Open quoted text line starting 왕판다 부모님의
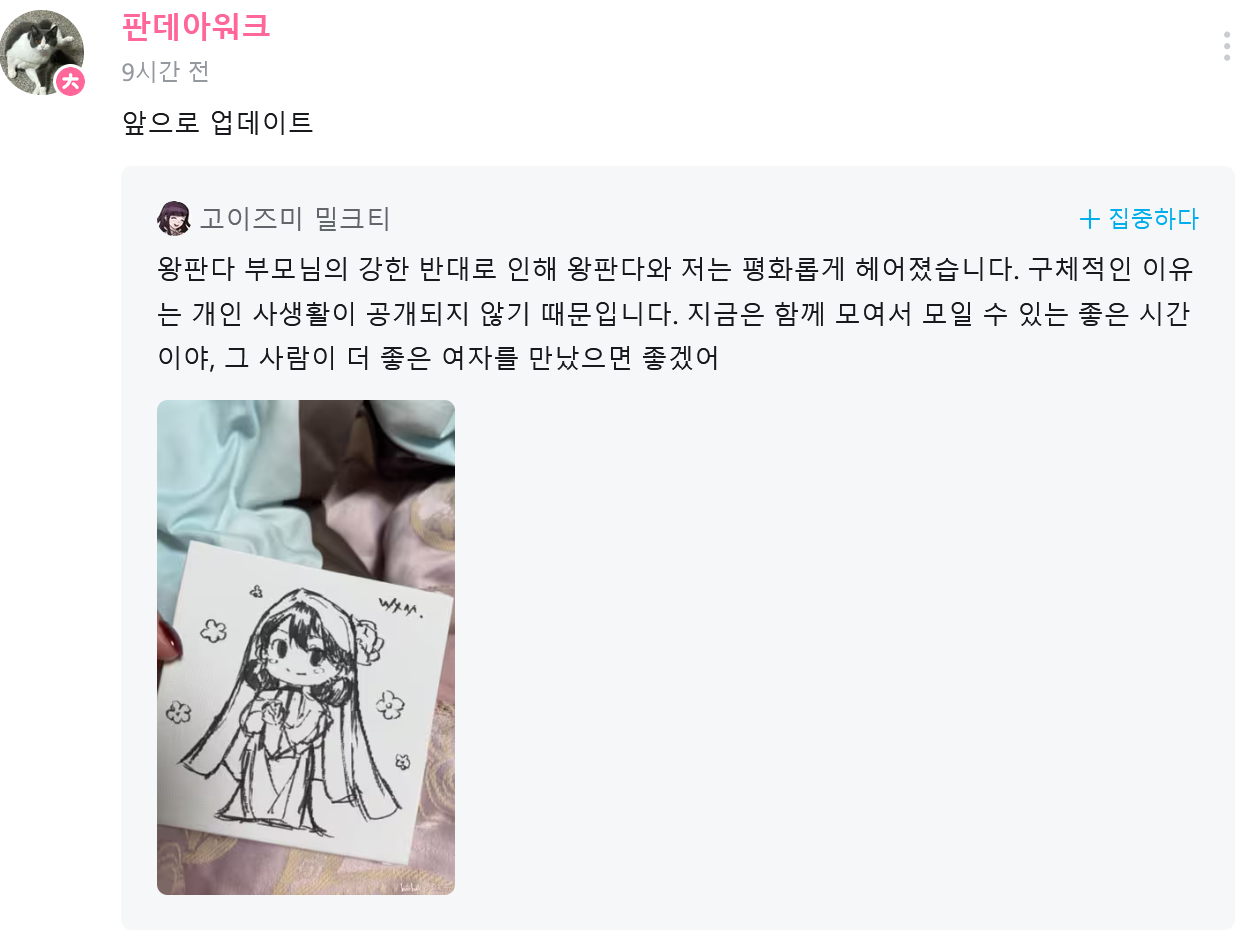Image resolution: width=1251 pixels, height=930 pixels. tap(676, 269)
